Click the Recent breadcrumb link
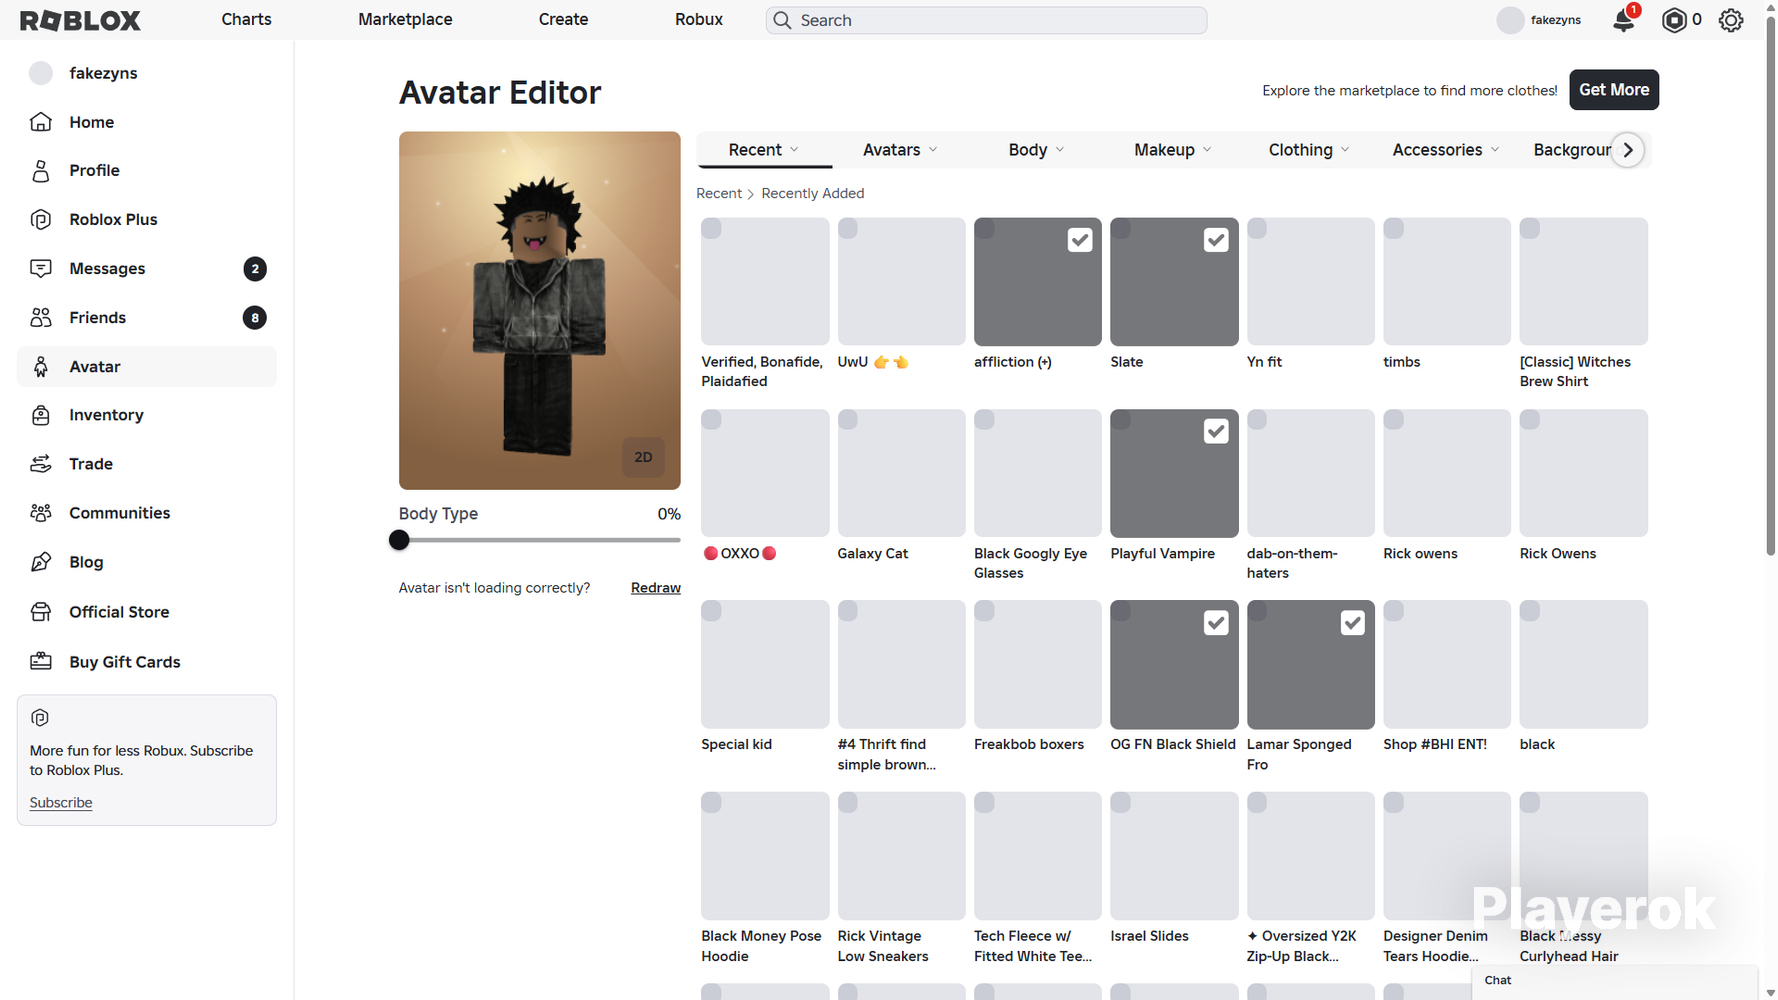 (719, 194)
